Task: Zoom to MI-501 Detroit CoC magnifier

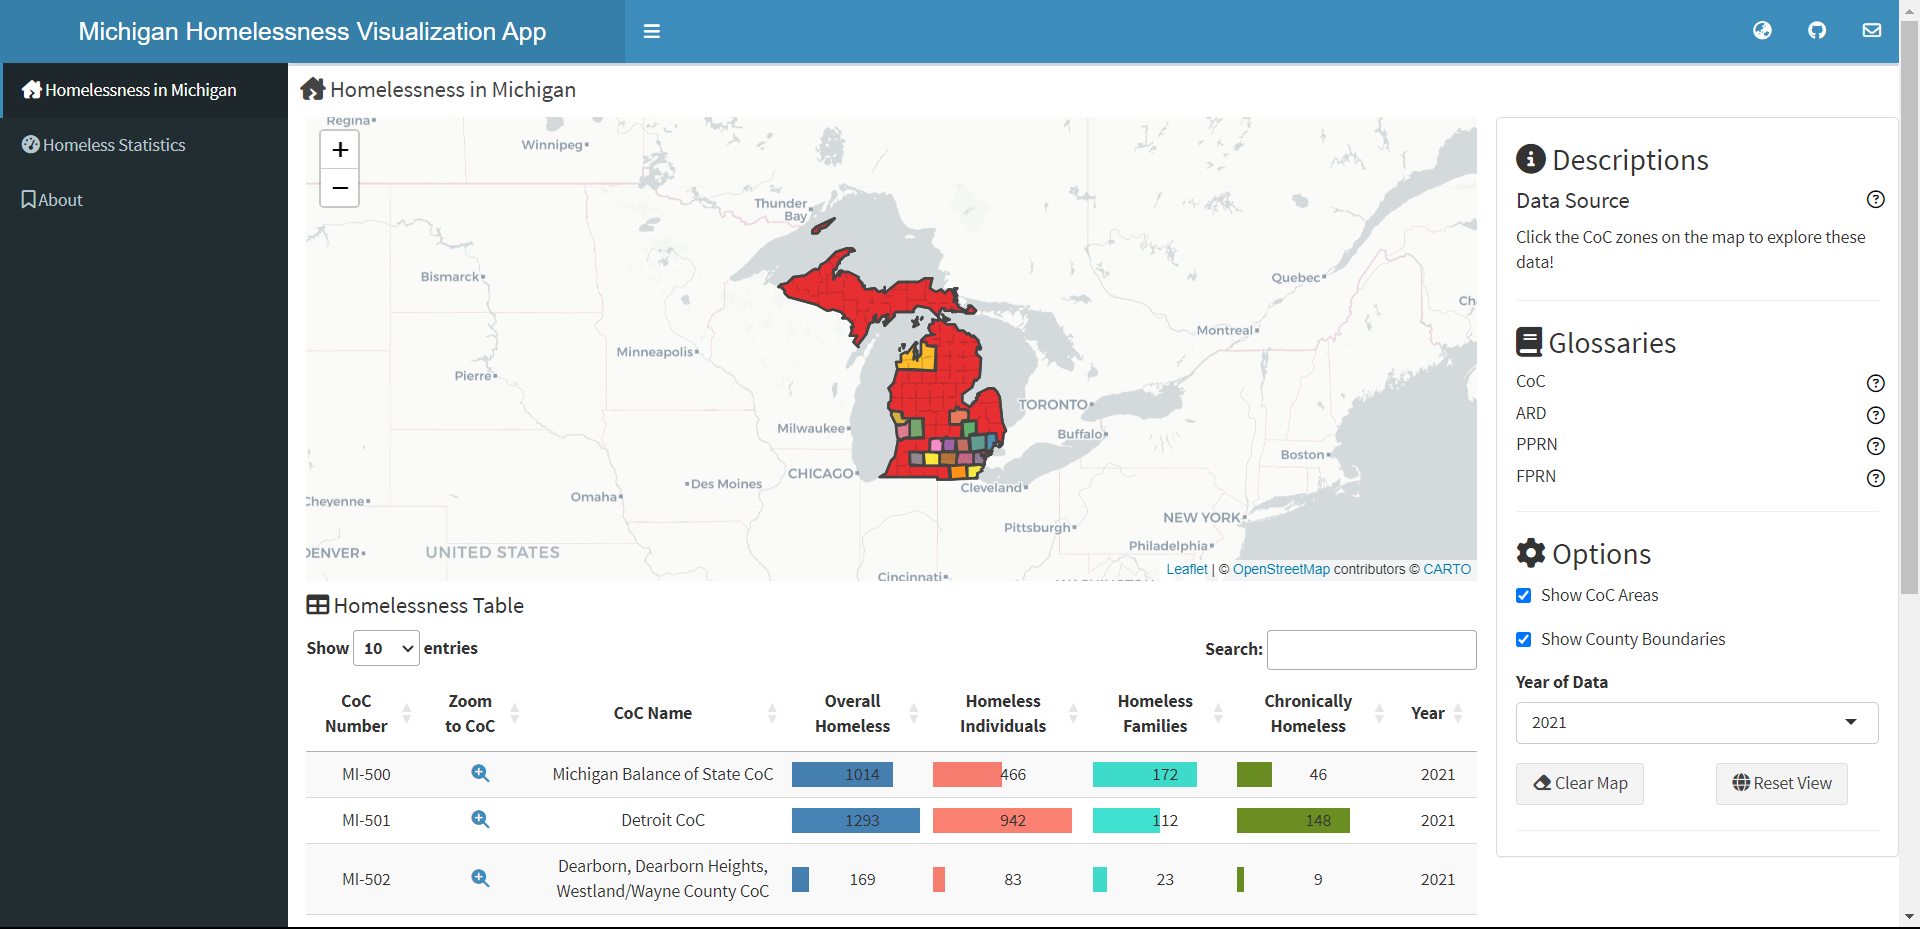Action: [480, 819]
